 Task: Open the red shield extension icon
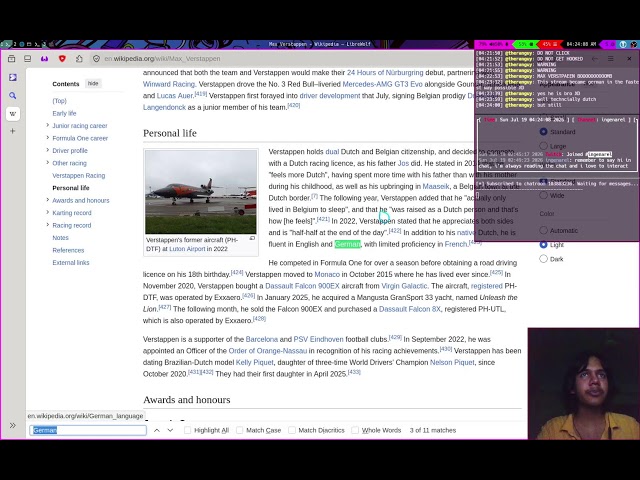click(62, 59)
